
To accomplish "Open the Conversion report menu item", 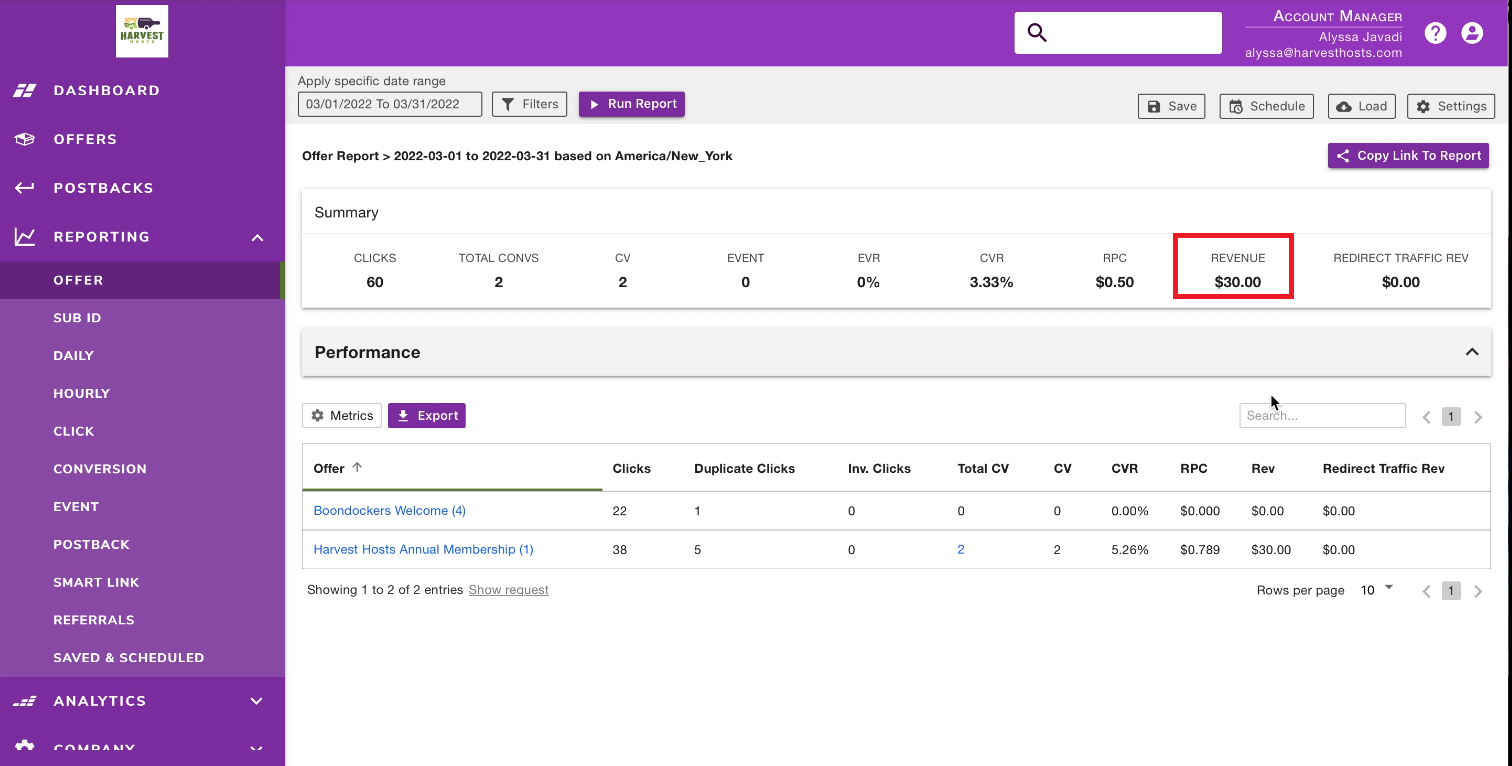I will (x=100, y=469).
